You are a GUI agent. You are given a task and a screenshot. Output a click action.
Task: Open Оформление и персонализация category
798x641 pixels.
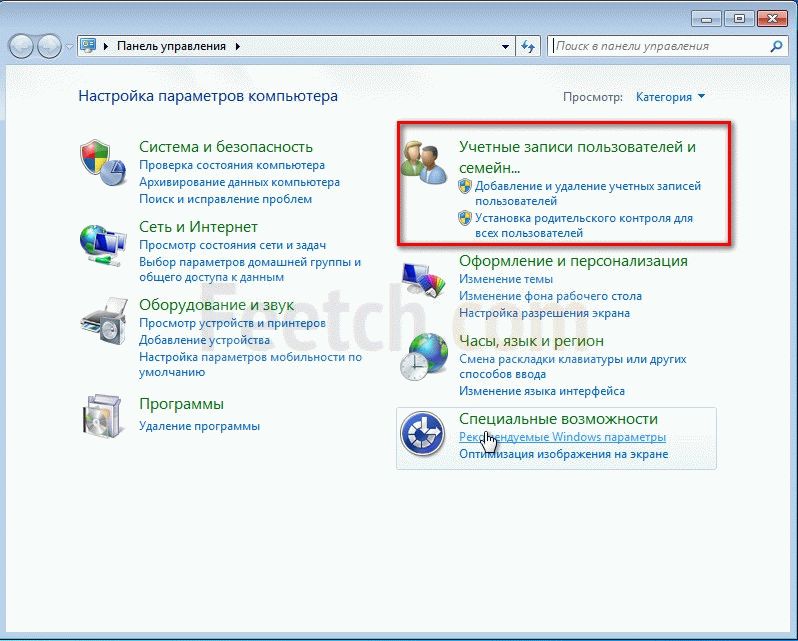point(573,260)
